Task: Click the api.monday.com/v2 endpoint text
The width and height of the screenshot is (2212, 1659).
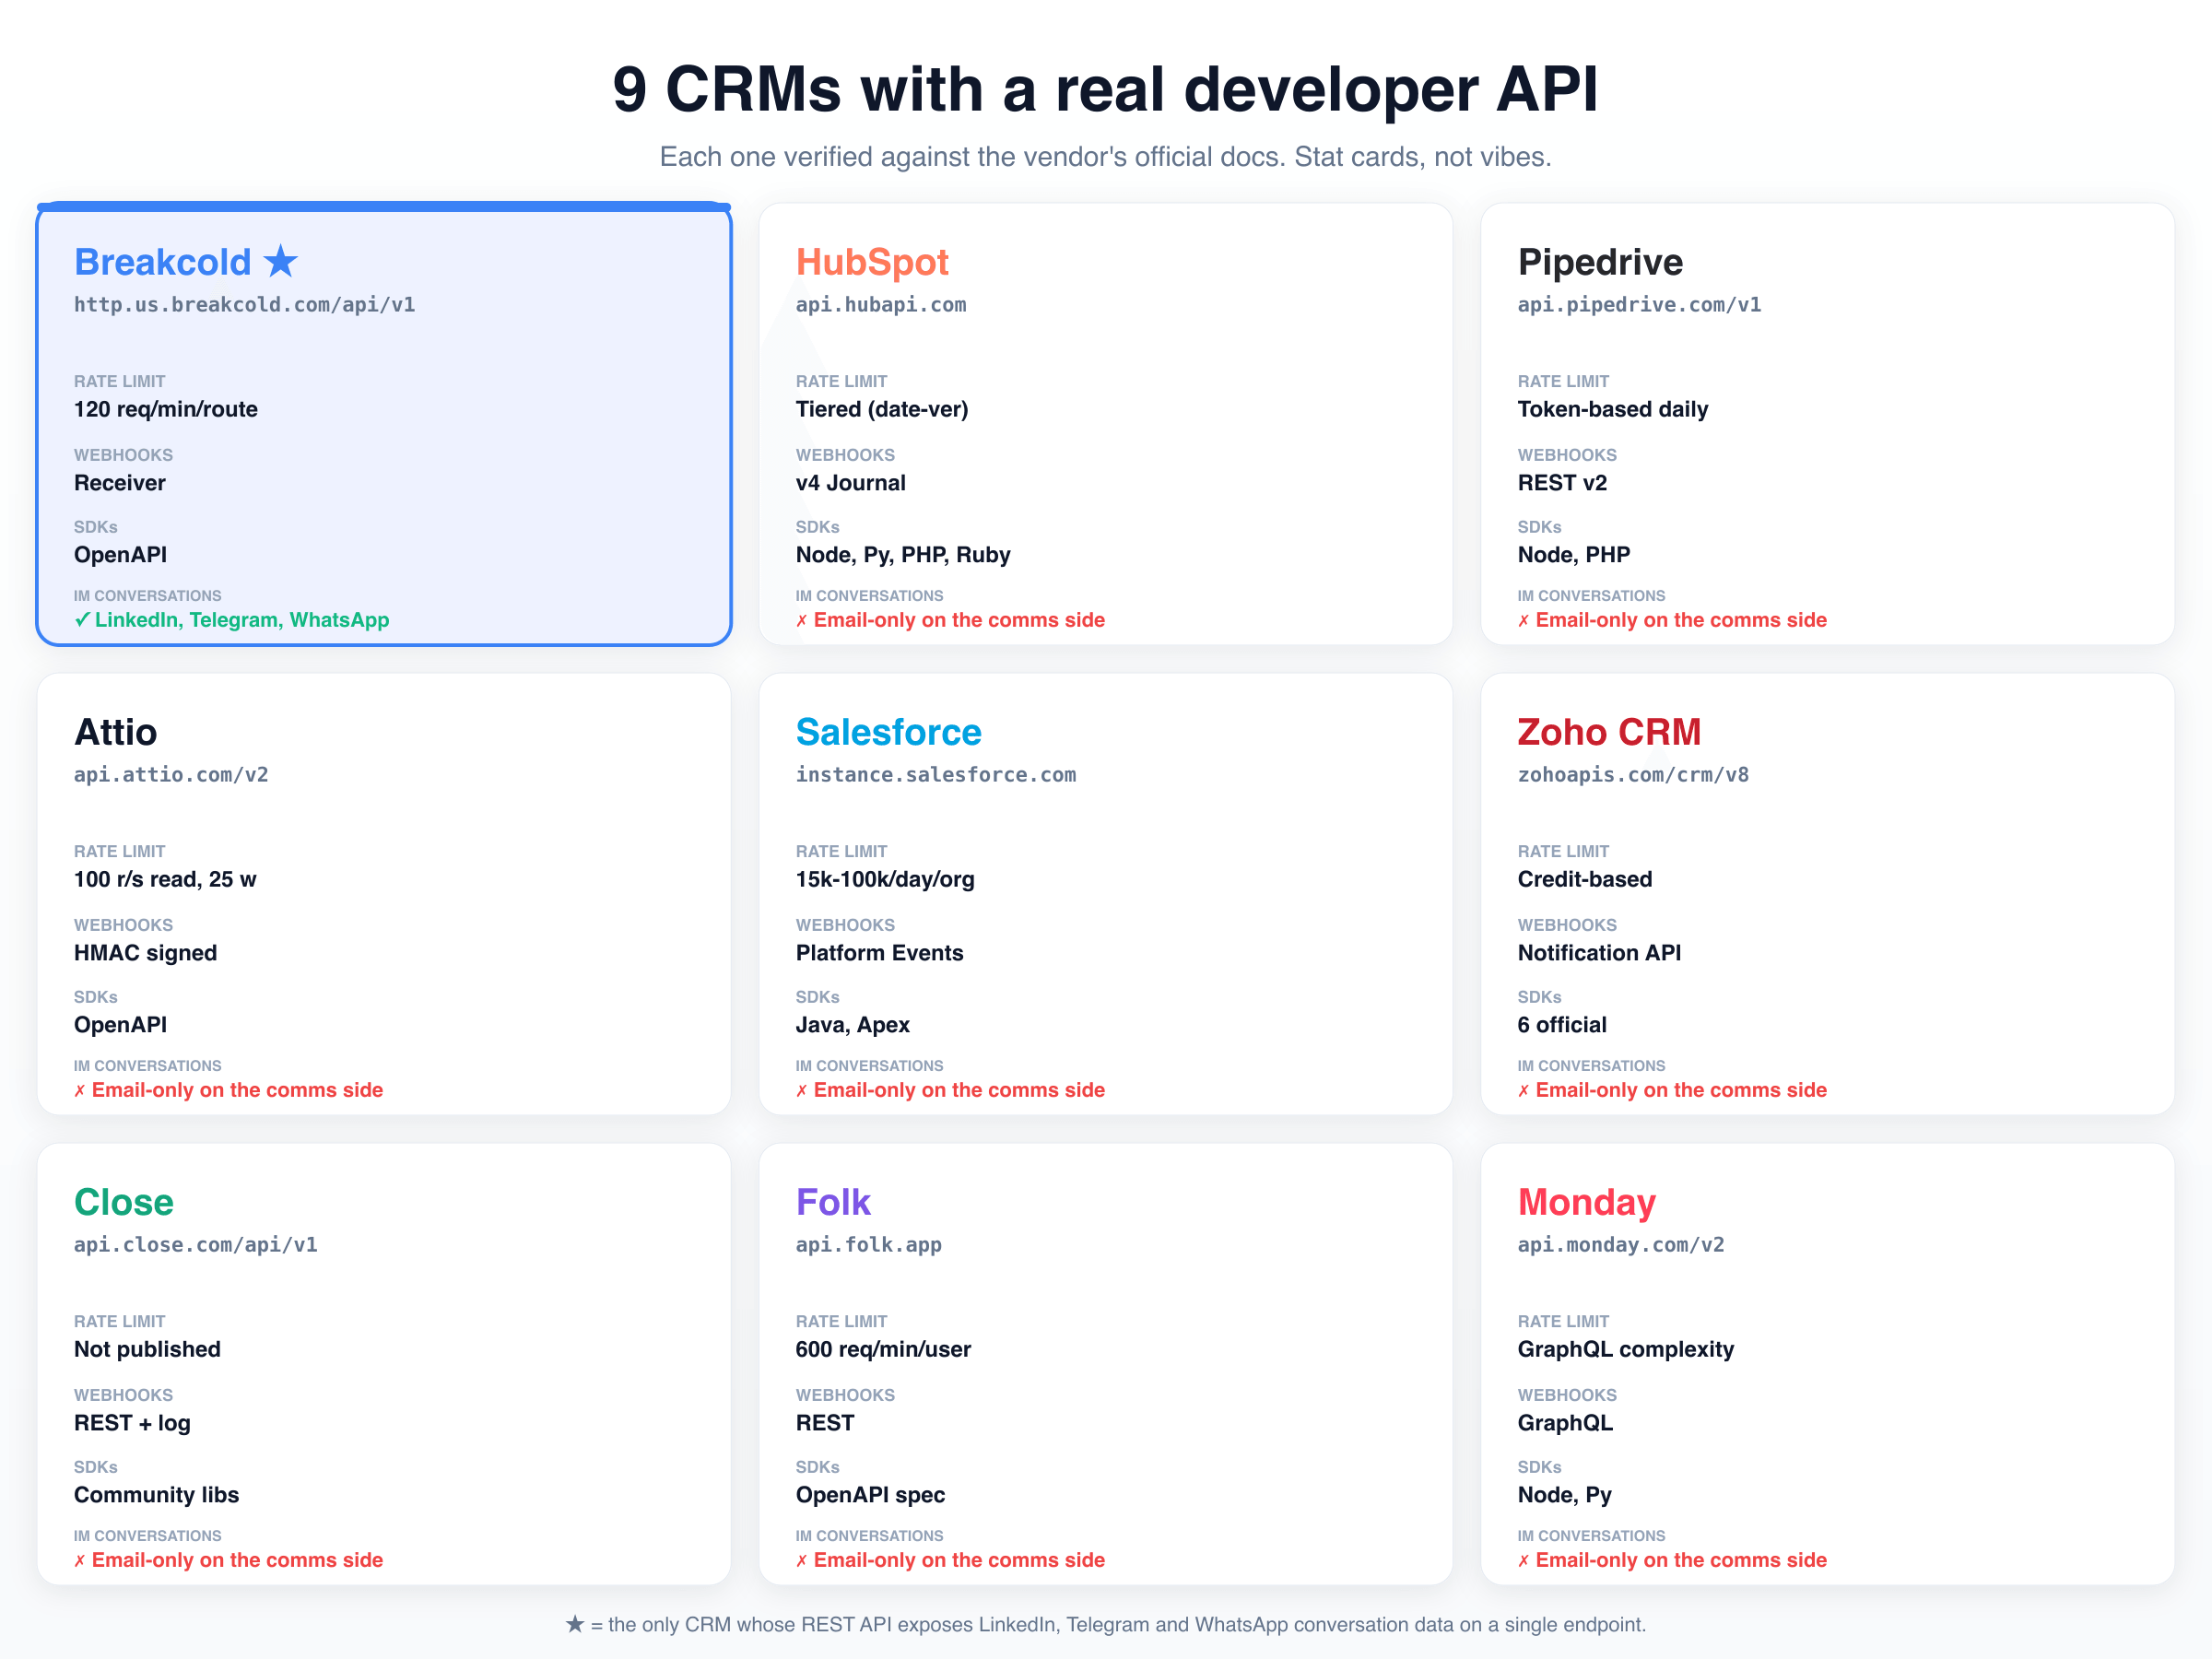Action: (x=1621, y=1245)
